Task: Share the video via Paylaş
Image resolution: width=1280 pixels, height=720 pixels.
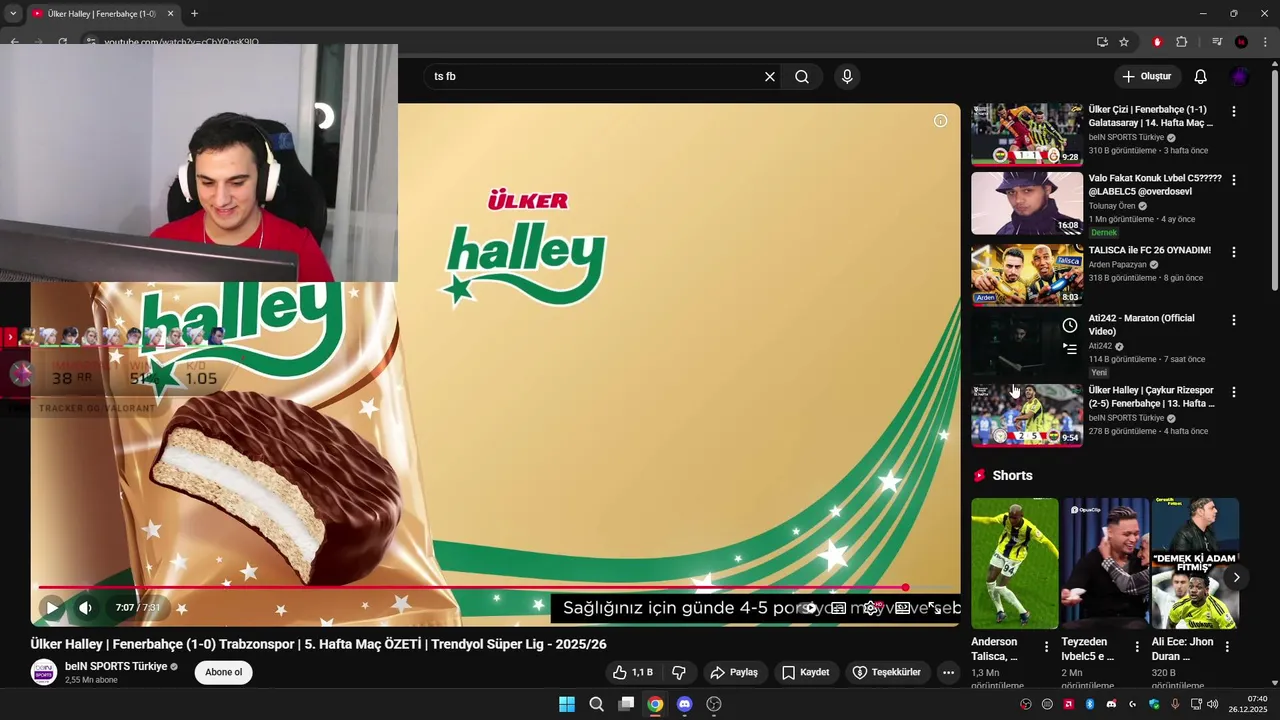Action: [x=734, y=673]
